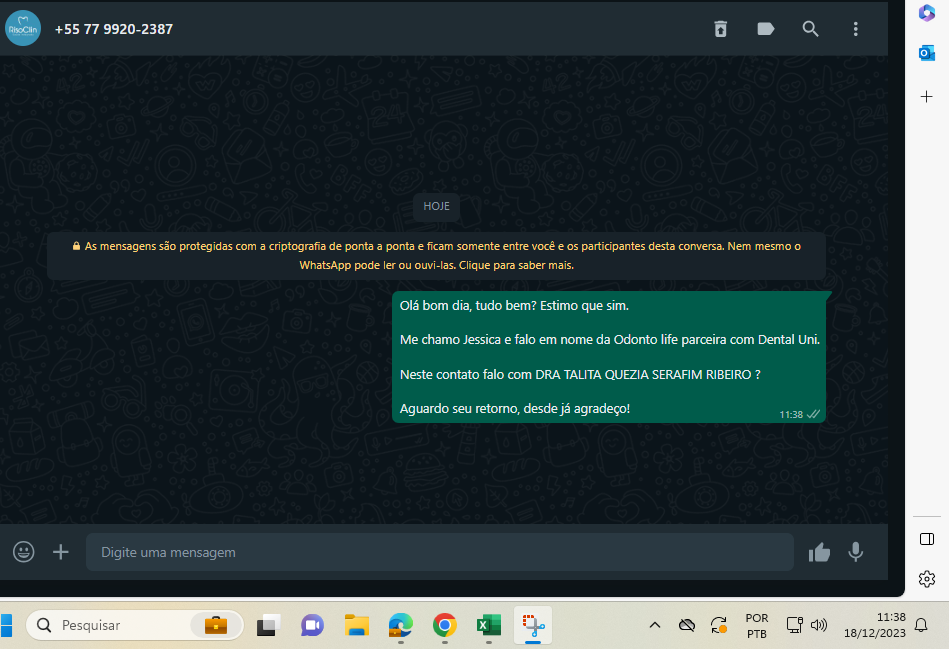Screen dimensions: 949x649
Task: Open Edge sidebar settings gear
Action: click(x=927, y=579)
